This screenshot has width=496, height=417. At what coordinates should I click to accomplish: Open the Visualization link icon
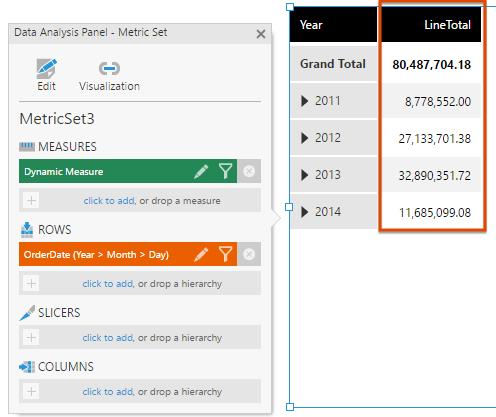coord(109,69)
